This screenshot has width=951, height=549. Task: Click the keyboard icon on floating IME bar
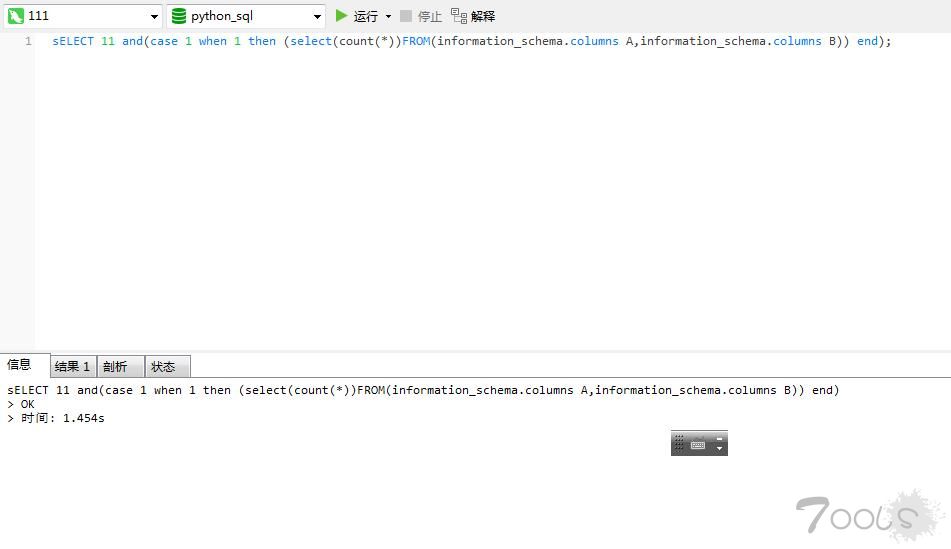tap(698, 444)
